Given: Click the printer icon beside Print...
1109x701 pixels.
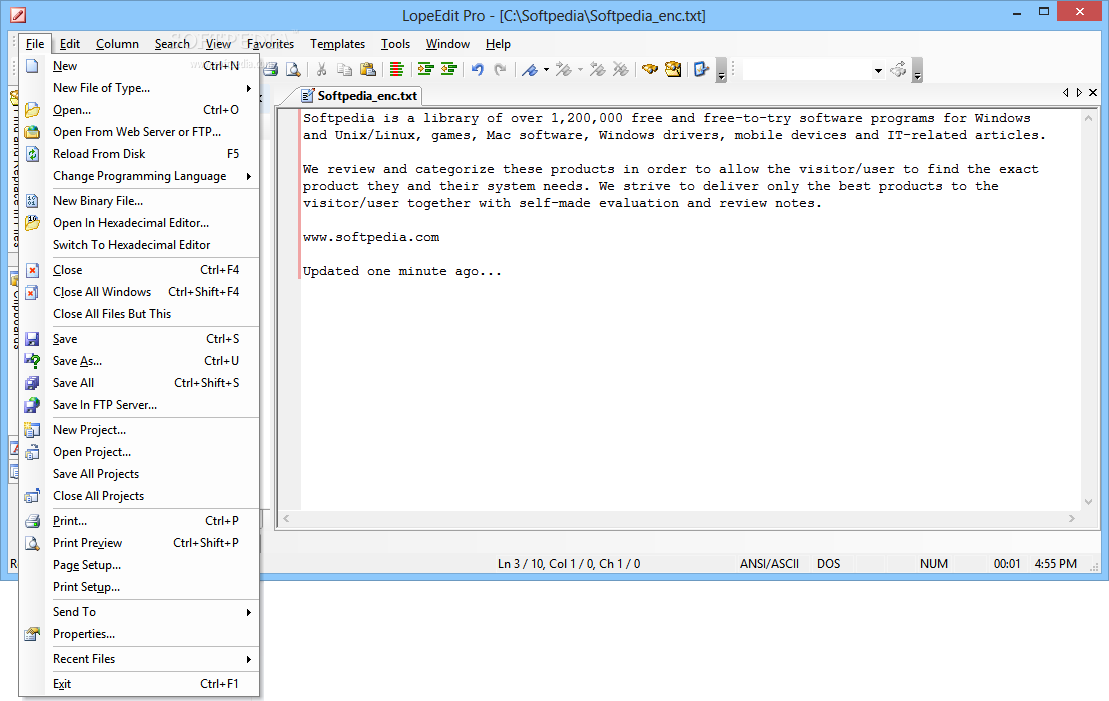Looking at the screenshot, I should (x=32, y=521).
